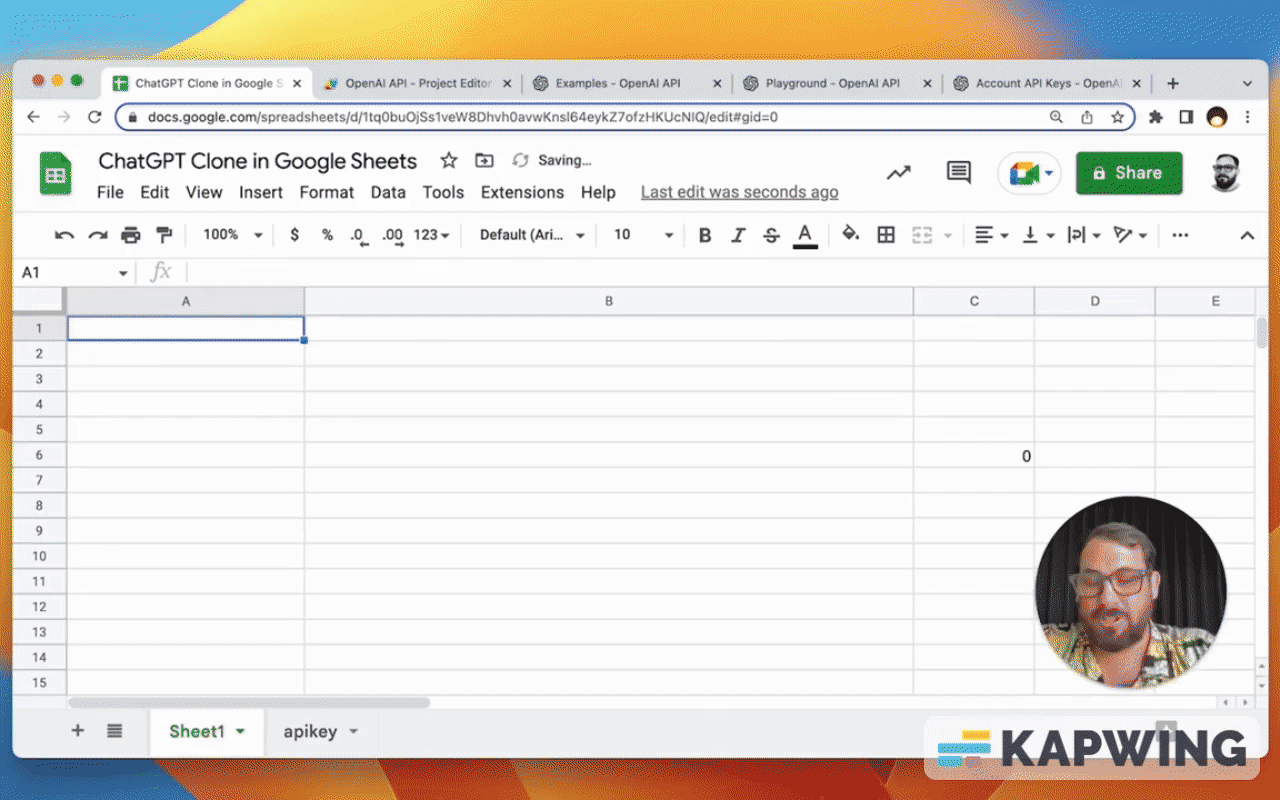The width and height of the screenshot is (1280, 800).
Task: Click the Redo arrow icon
Action: [x=98, y=235]
